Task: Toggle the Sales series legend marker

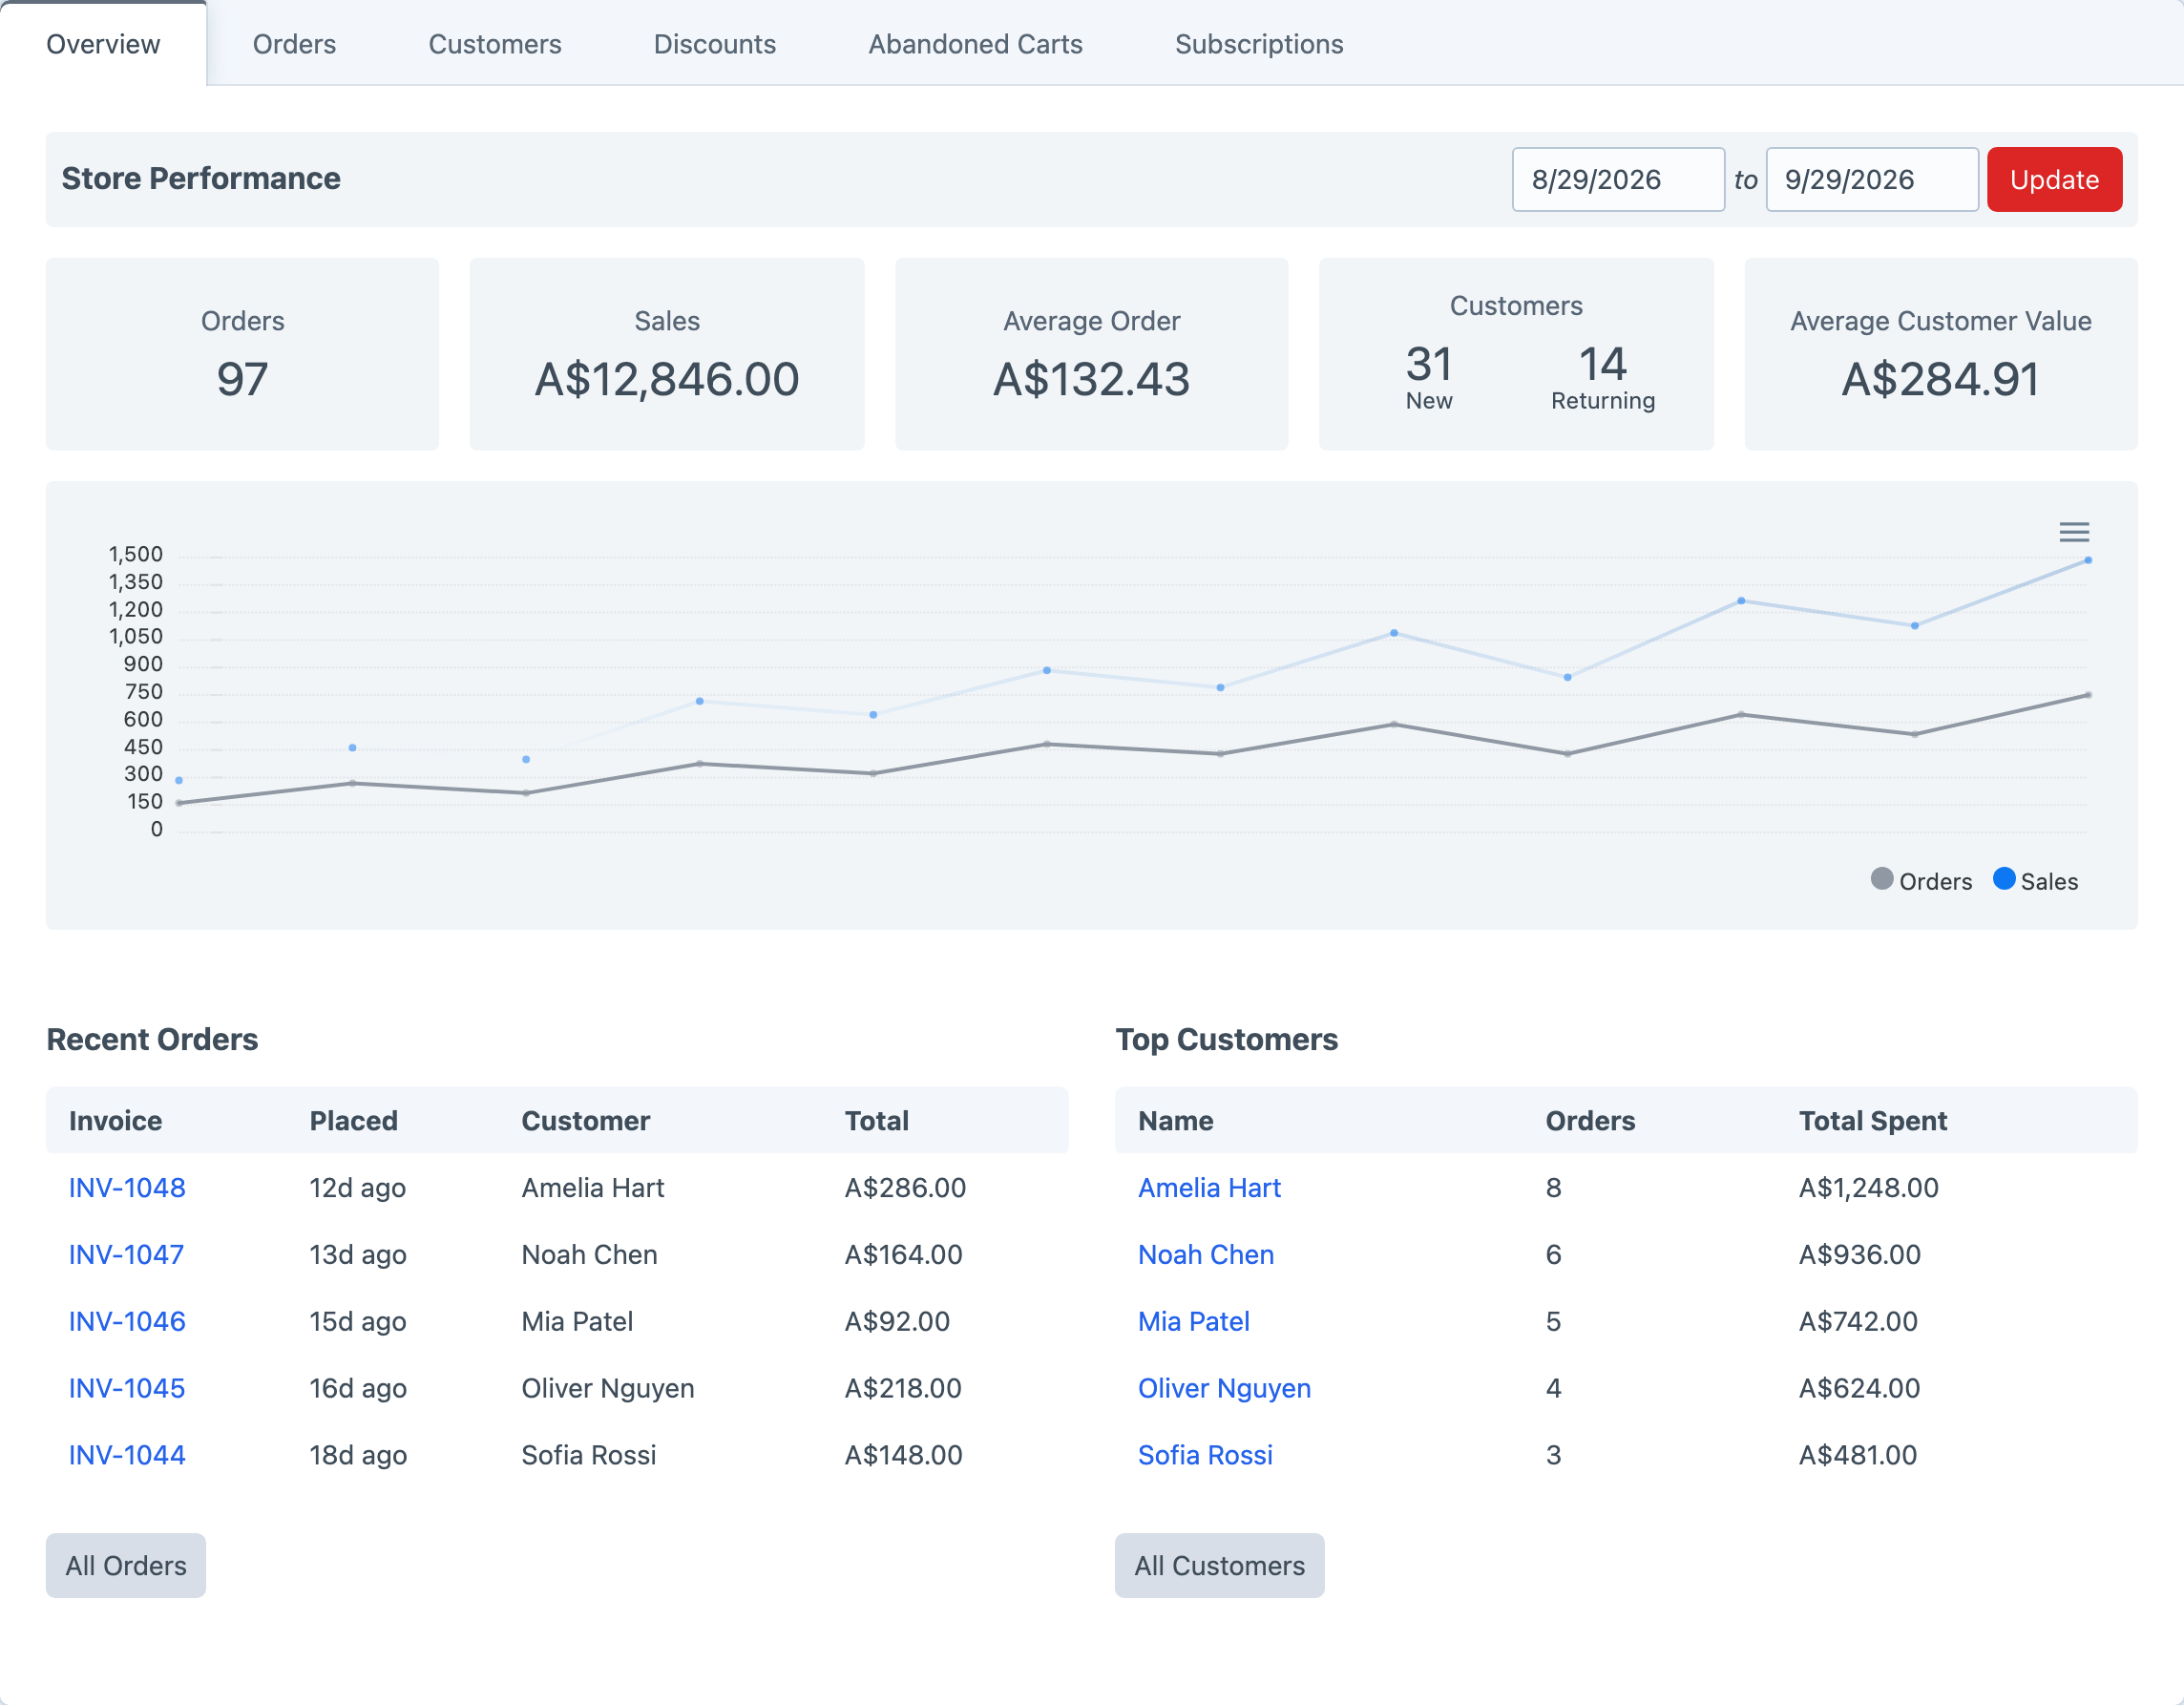Action: pos(2004,879)
